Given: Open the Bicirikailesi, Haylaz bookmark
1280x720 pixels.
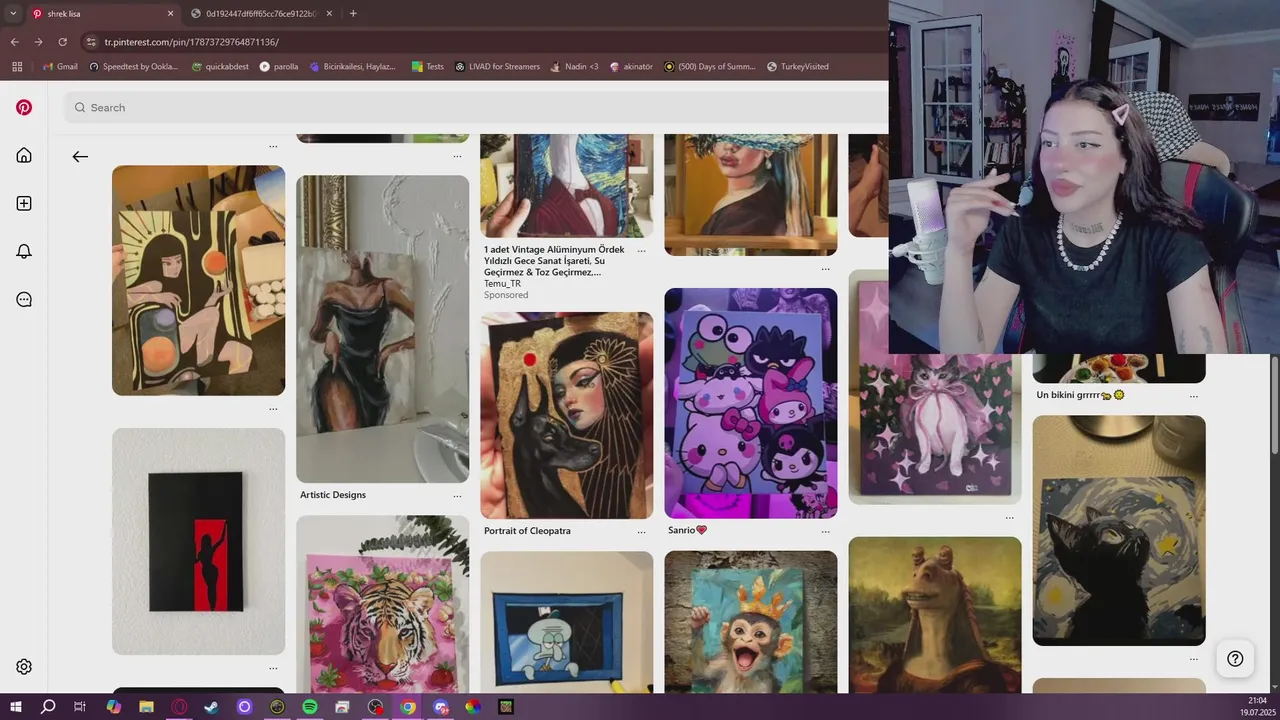Looking at the screenshot, I should (353, 67).
